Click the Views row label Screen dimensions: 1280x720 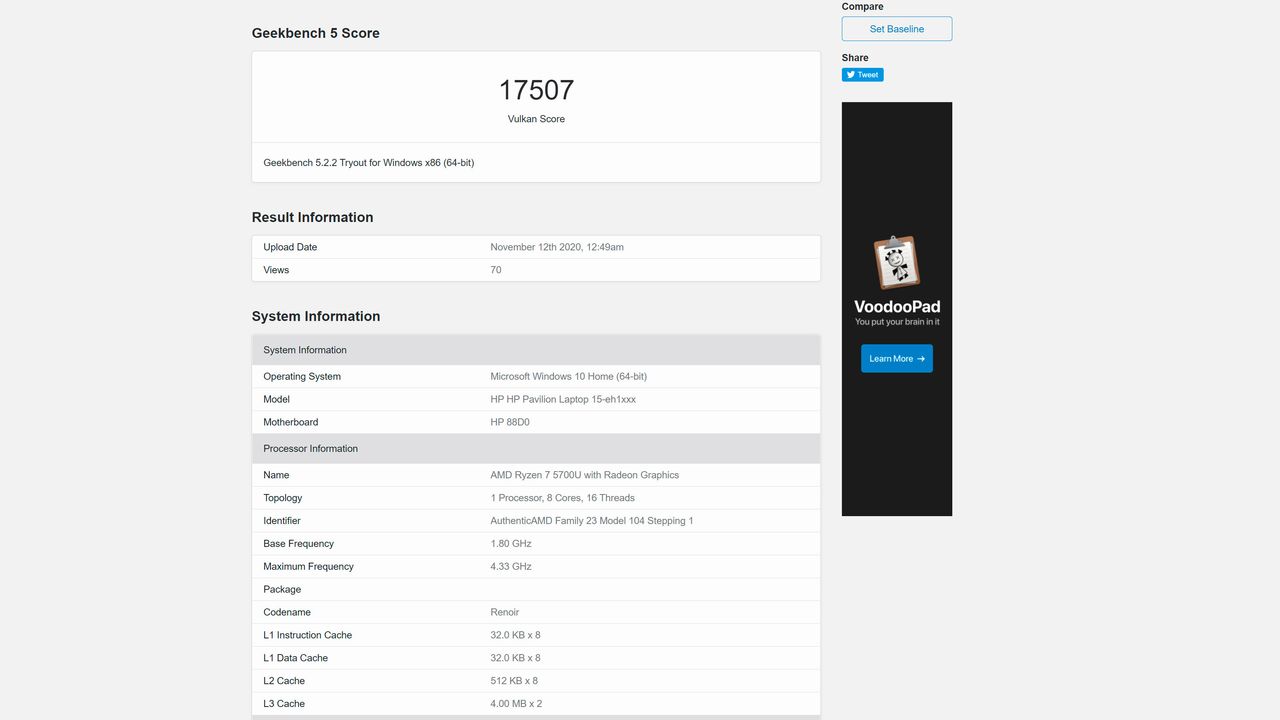(x=276, y=270)
